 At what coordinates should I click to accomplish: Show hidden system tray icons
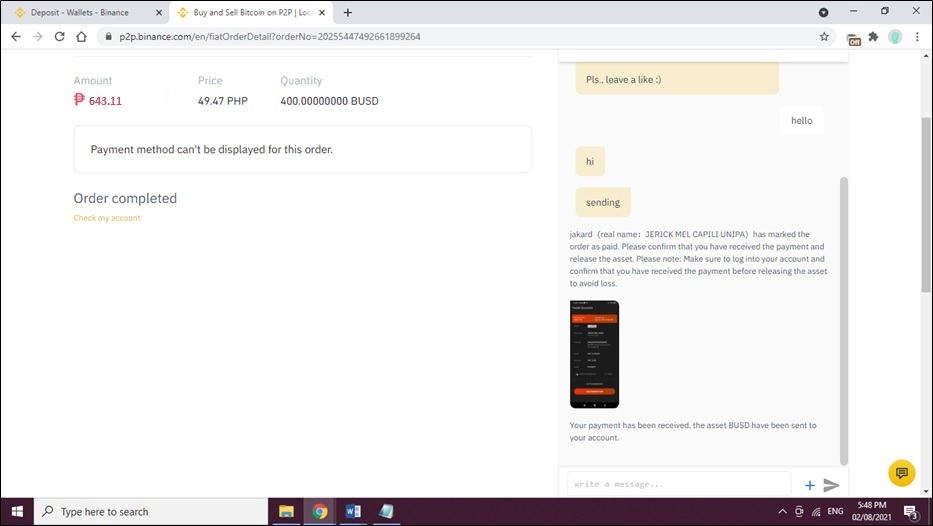tap(782, 512)
